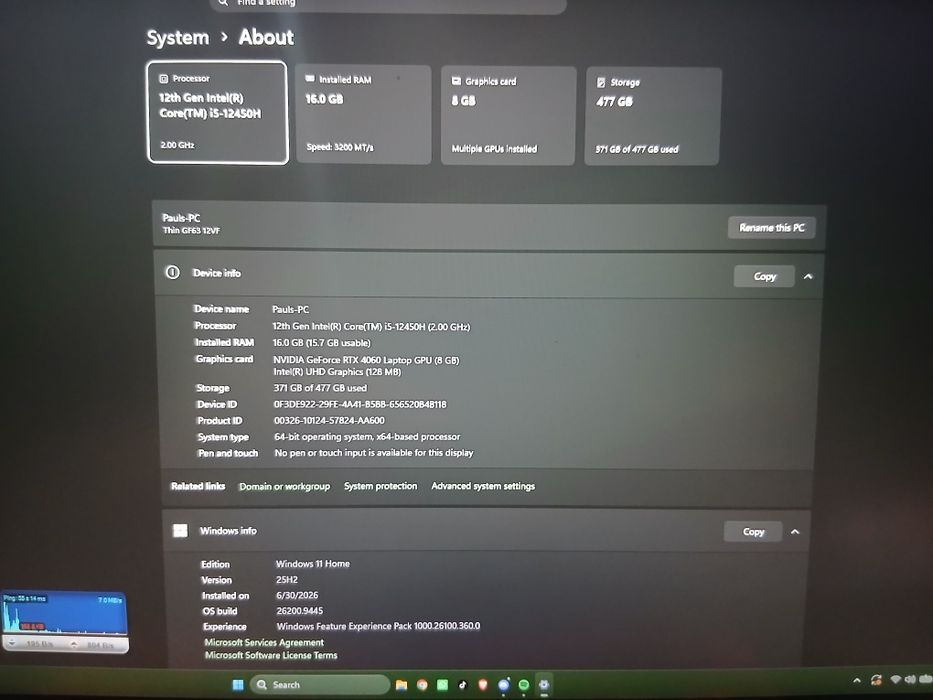933x700 pixels.
Task: Click Rename this PC button
Action: click(772, 227)
